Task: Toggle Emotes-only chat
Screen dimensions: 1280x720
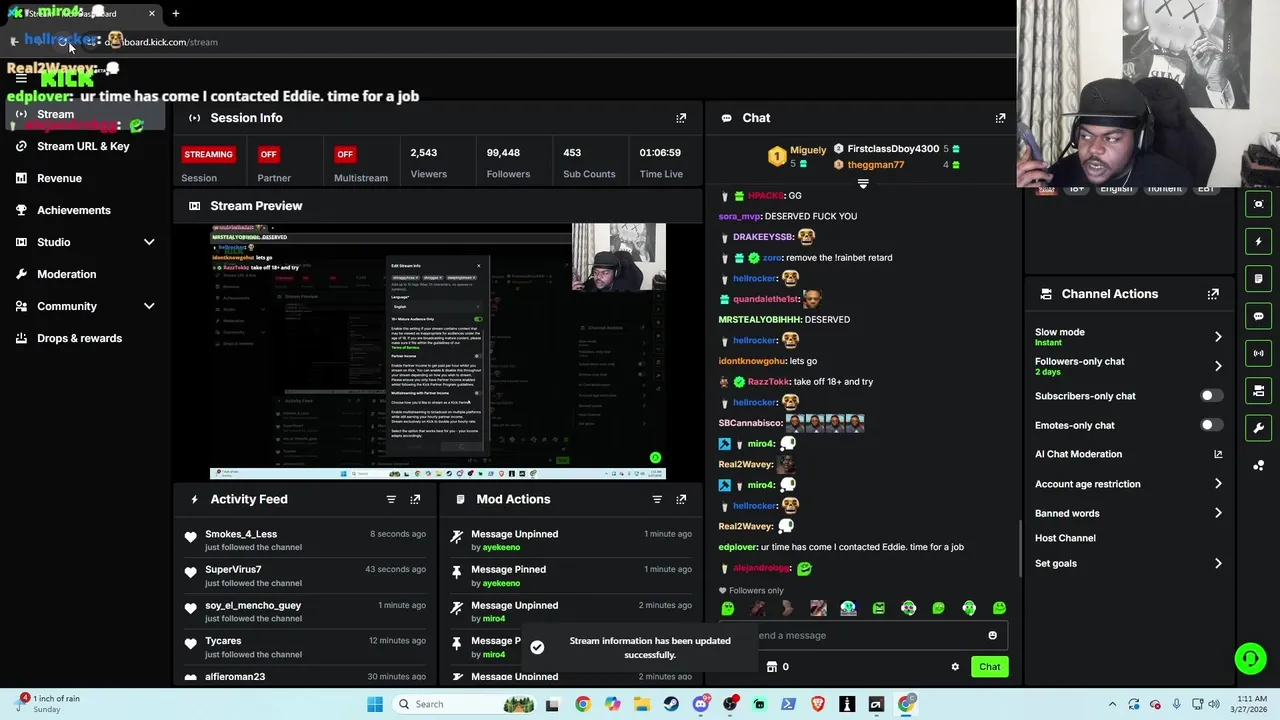Action: click(x=1210, y=425)
